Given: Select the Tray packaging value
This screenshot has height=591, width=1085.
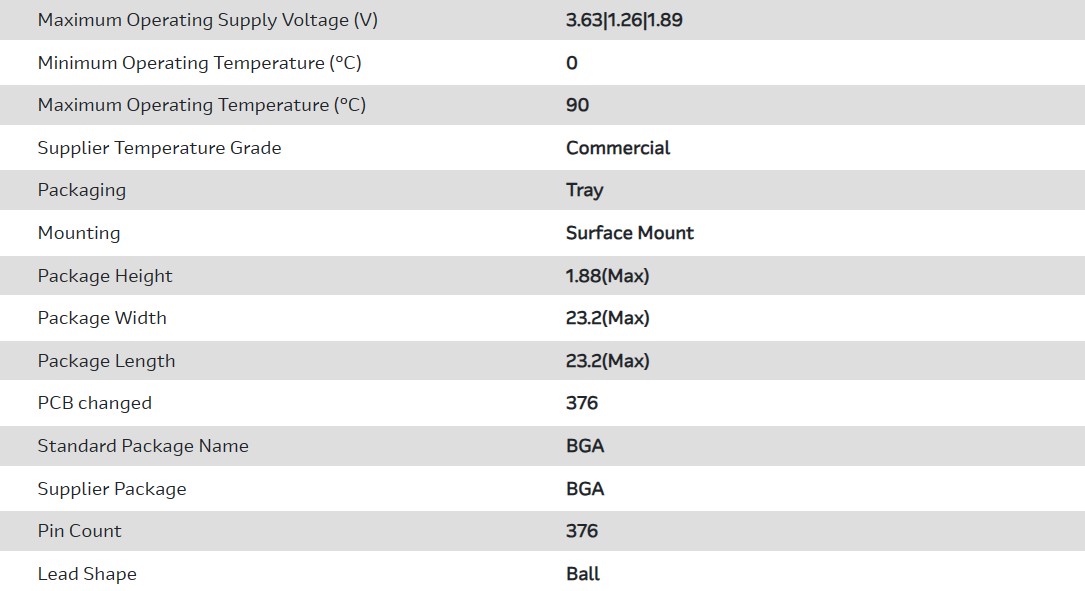Looking at the screenshot, I should tap(584, 190).
